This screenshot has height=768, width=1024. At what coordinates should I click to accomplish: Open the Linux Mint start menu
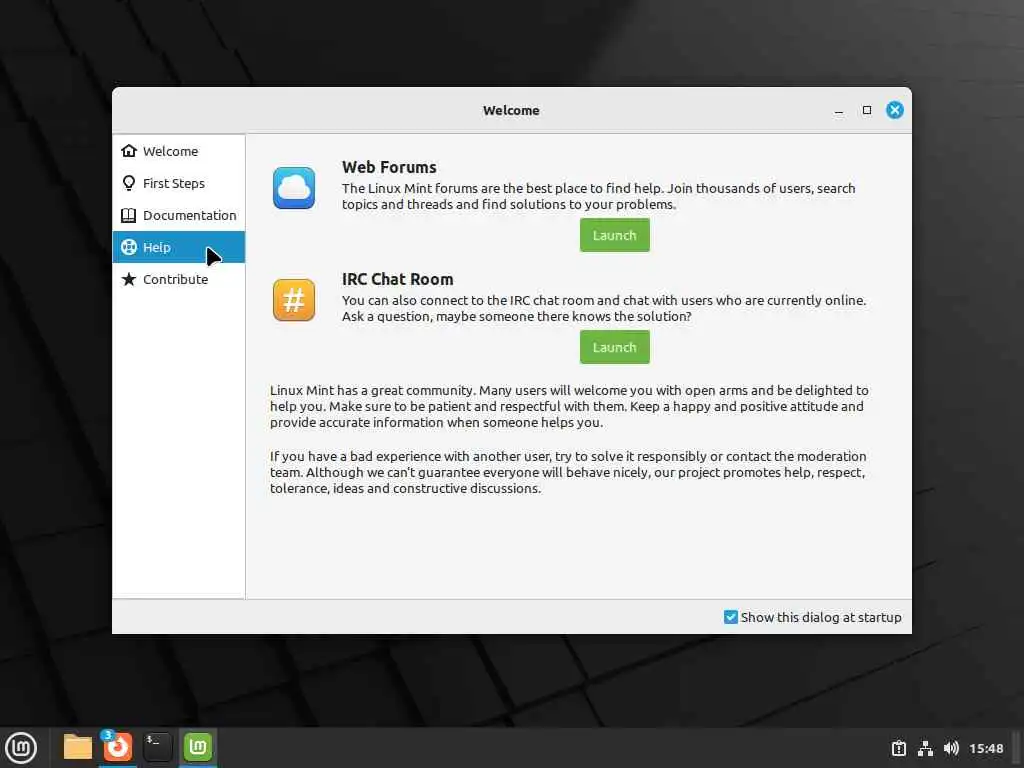[x=21, y=748]
